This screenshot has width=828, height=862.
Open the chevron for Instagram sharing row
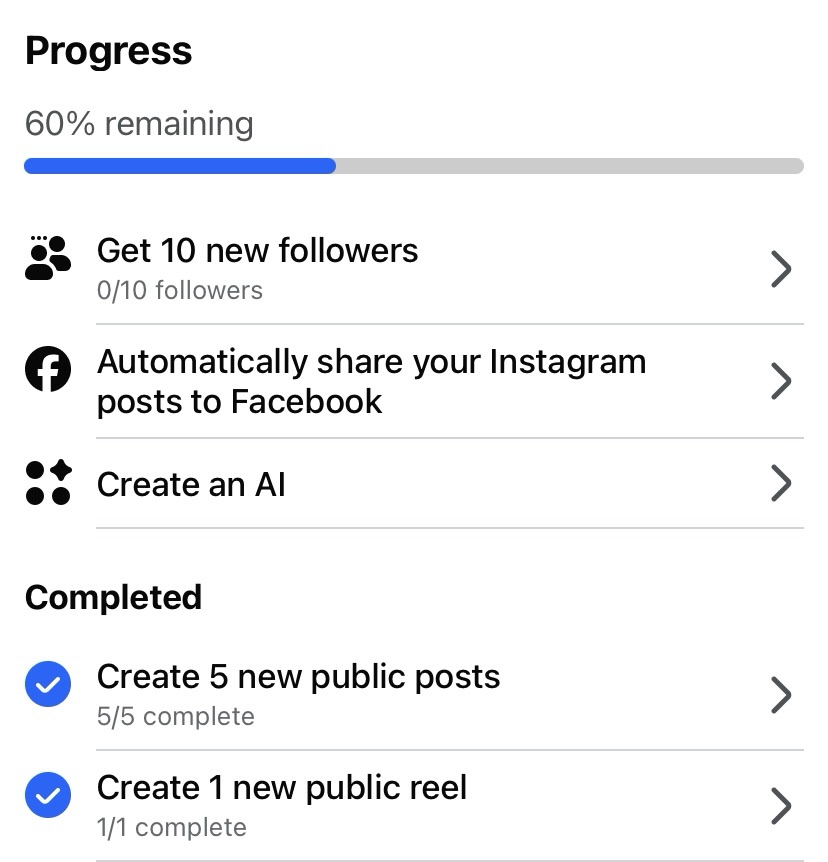tap(781, 381)
